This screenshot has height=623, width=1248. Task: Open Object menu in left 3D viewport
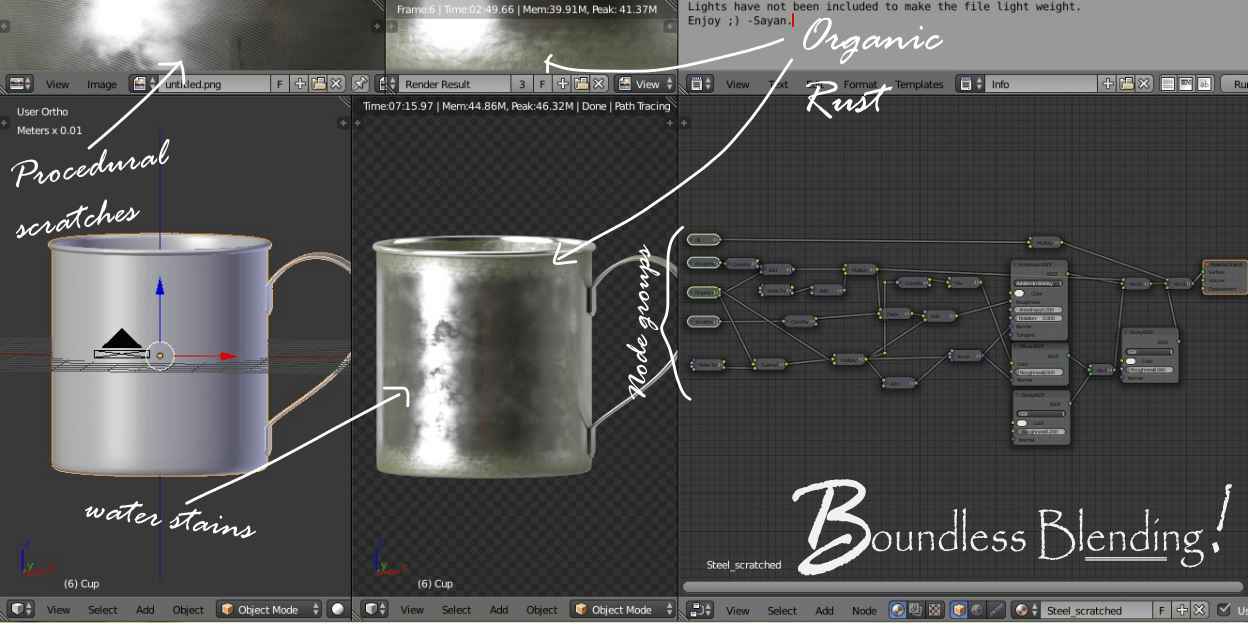click(x=188, y=609)
